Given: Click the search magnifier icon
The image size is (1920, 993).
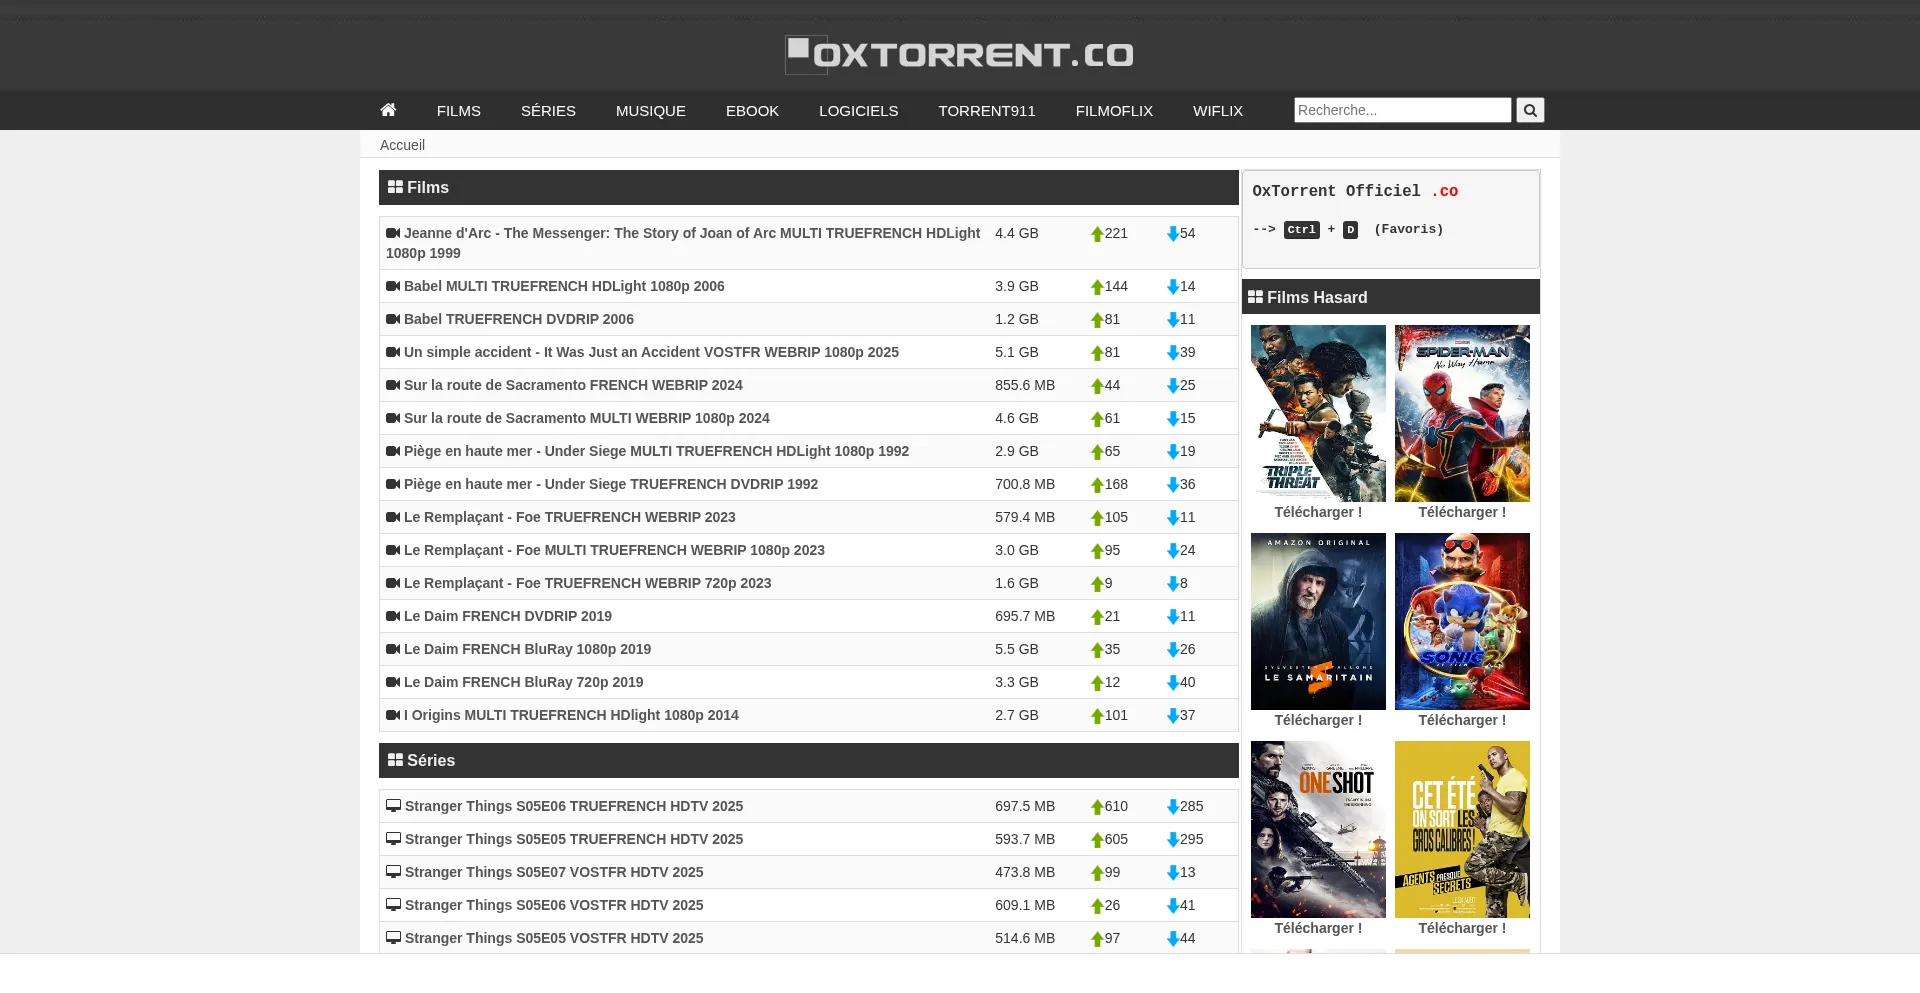Looking at the screenshot, I should (x=1529, y=110).
